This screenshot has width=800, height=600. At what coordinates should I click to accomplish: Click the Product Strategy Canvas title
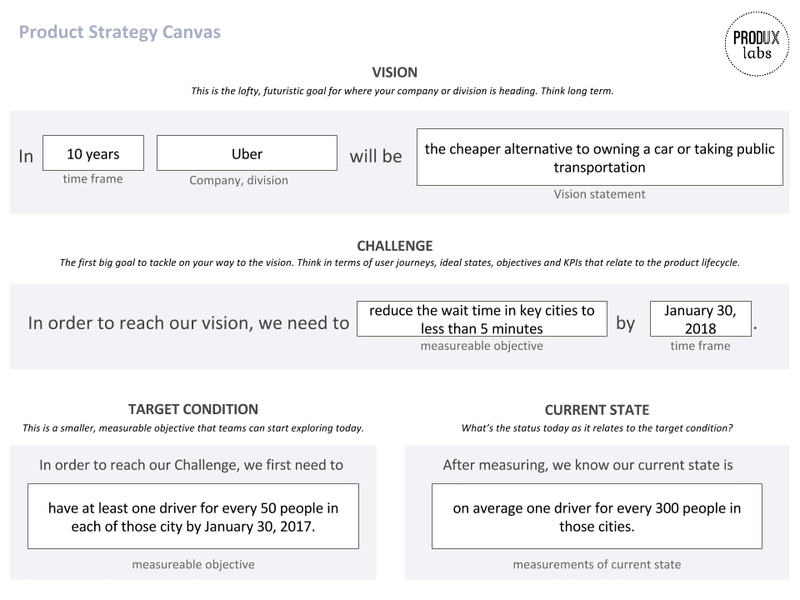pyautogui.click(x=120, y=32)
